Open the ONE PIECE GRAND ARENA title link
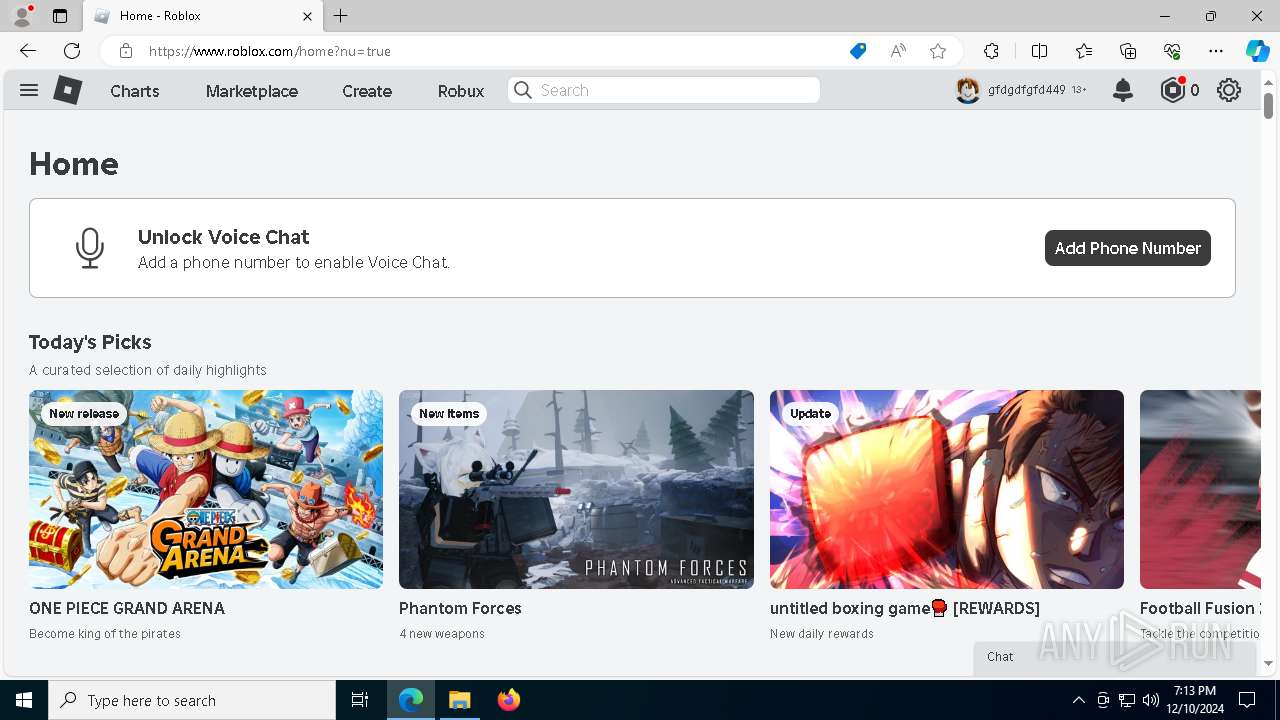The image size is (1280, 720). [127, 608]
